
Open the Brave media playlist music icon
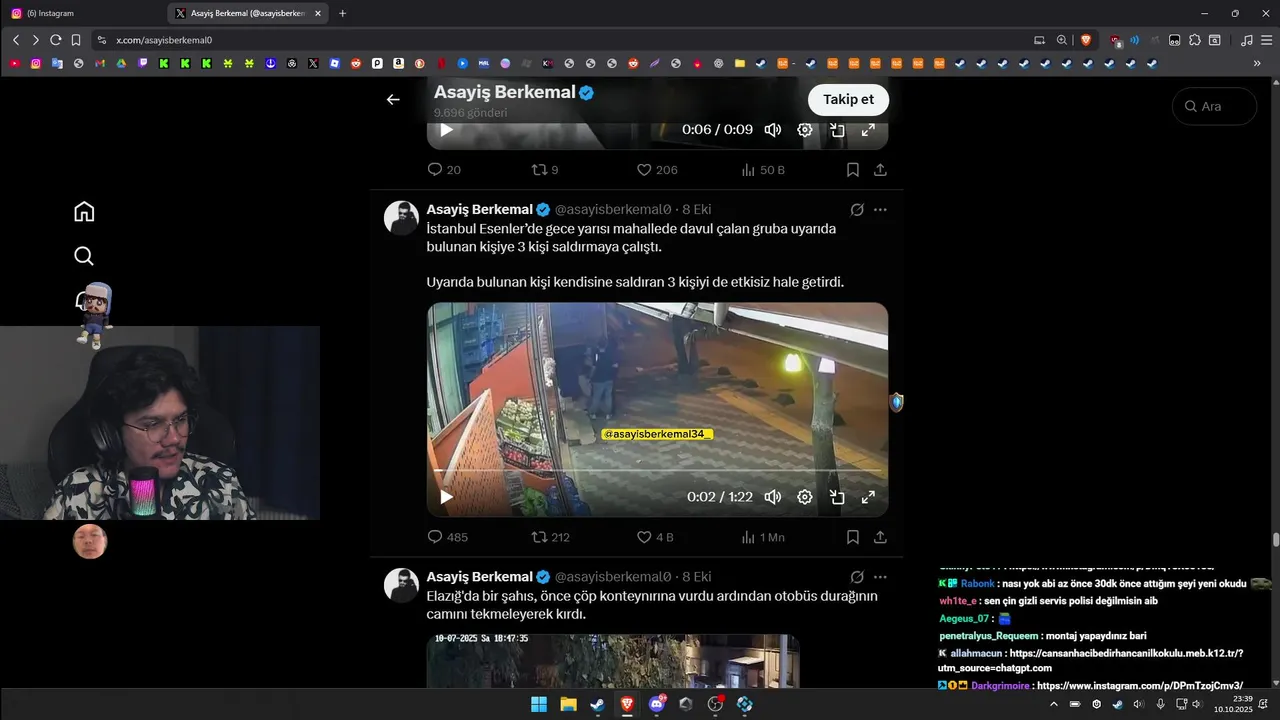pyautogui.click(x=1246, y=40)
